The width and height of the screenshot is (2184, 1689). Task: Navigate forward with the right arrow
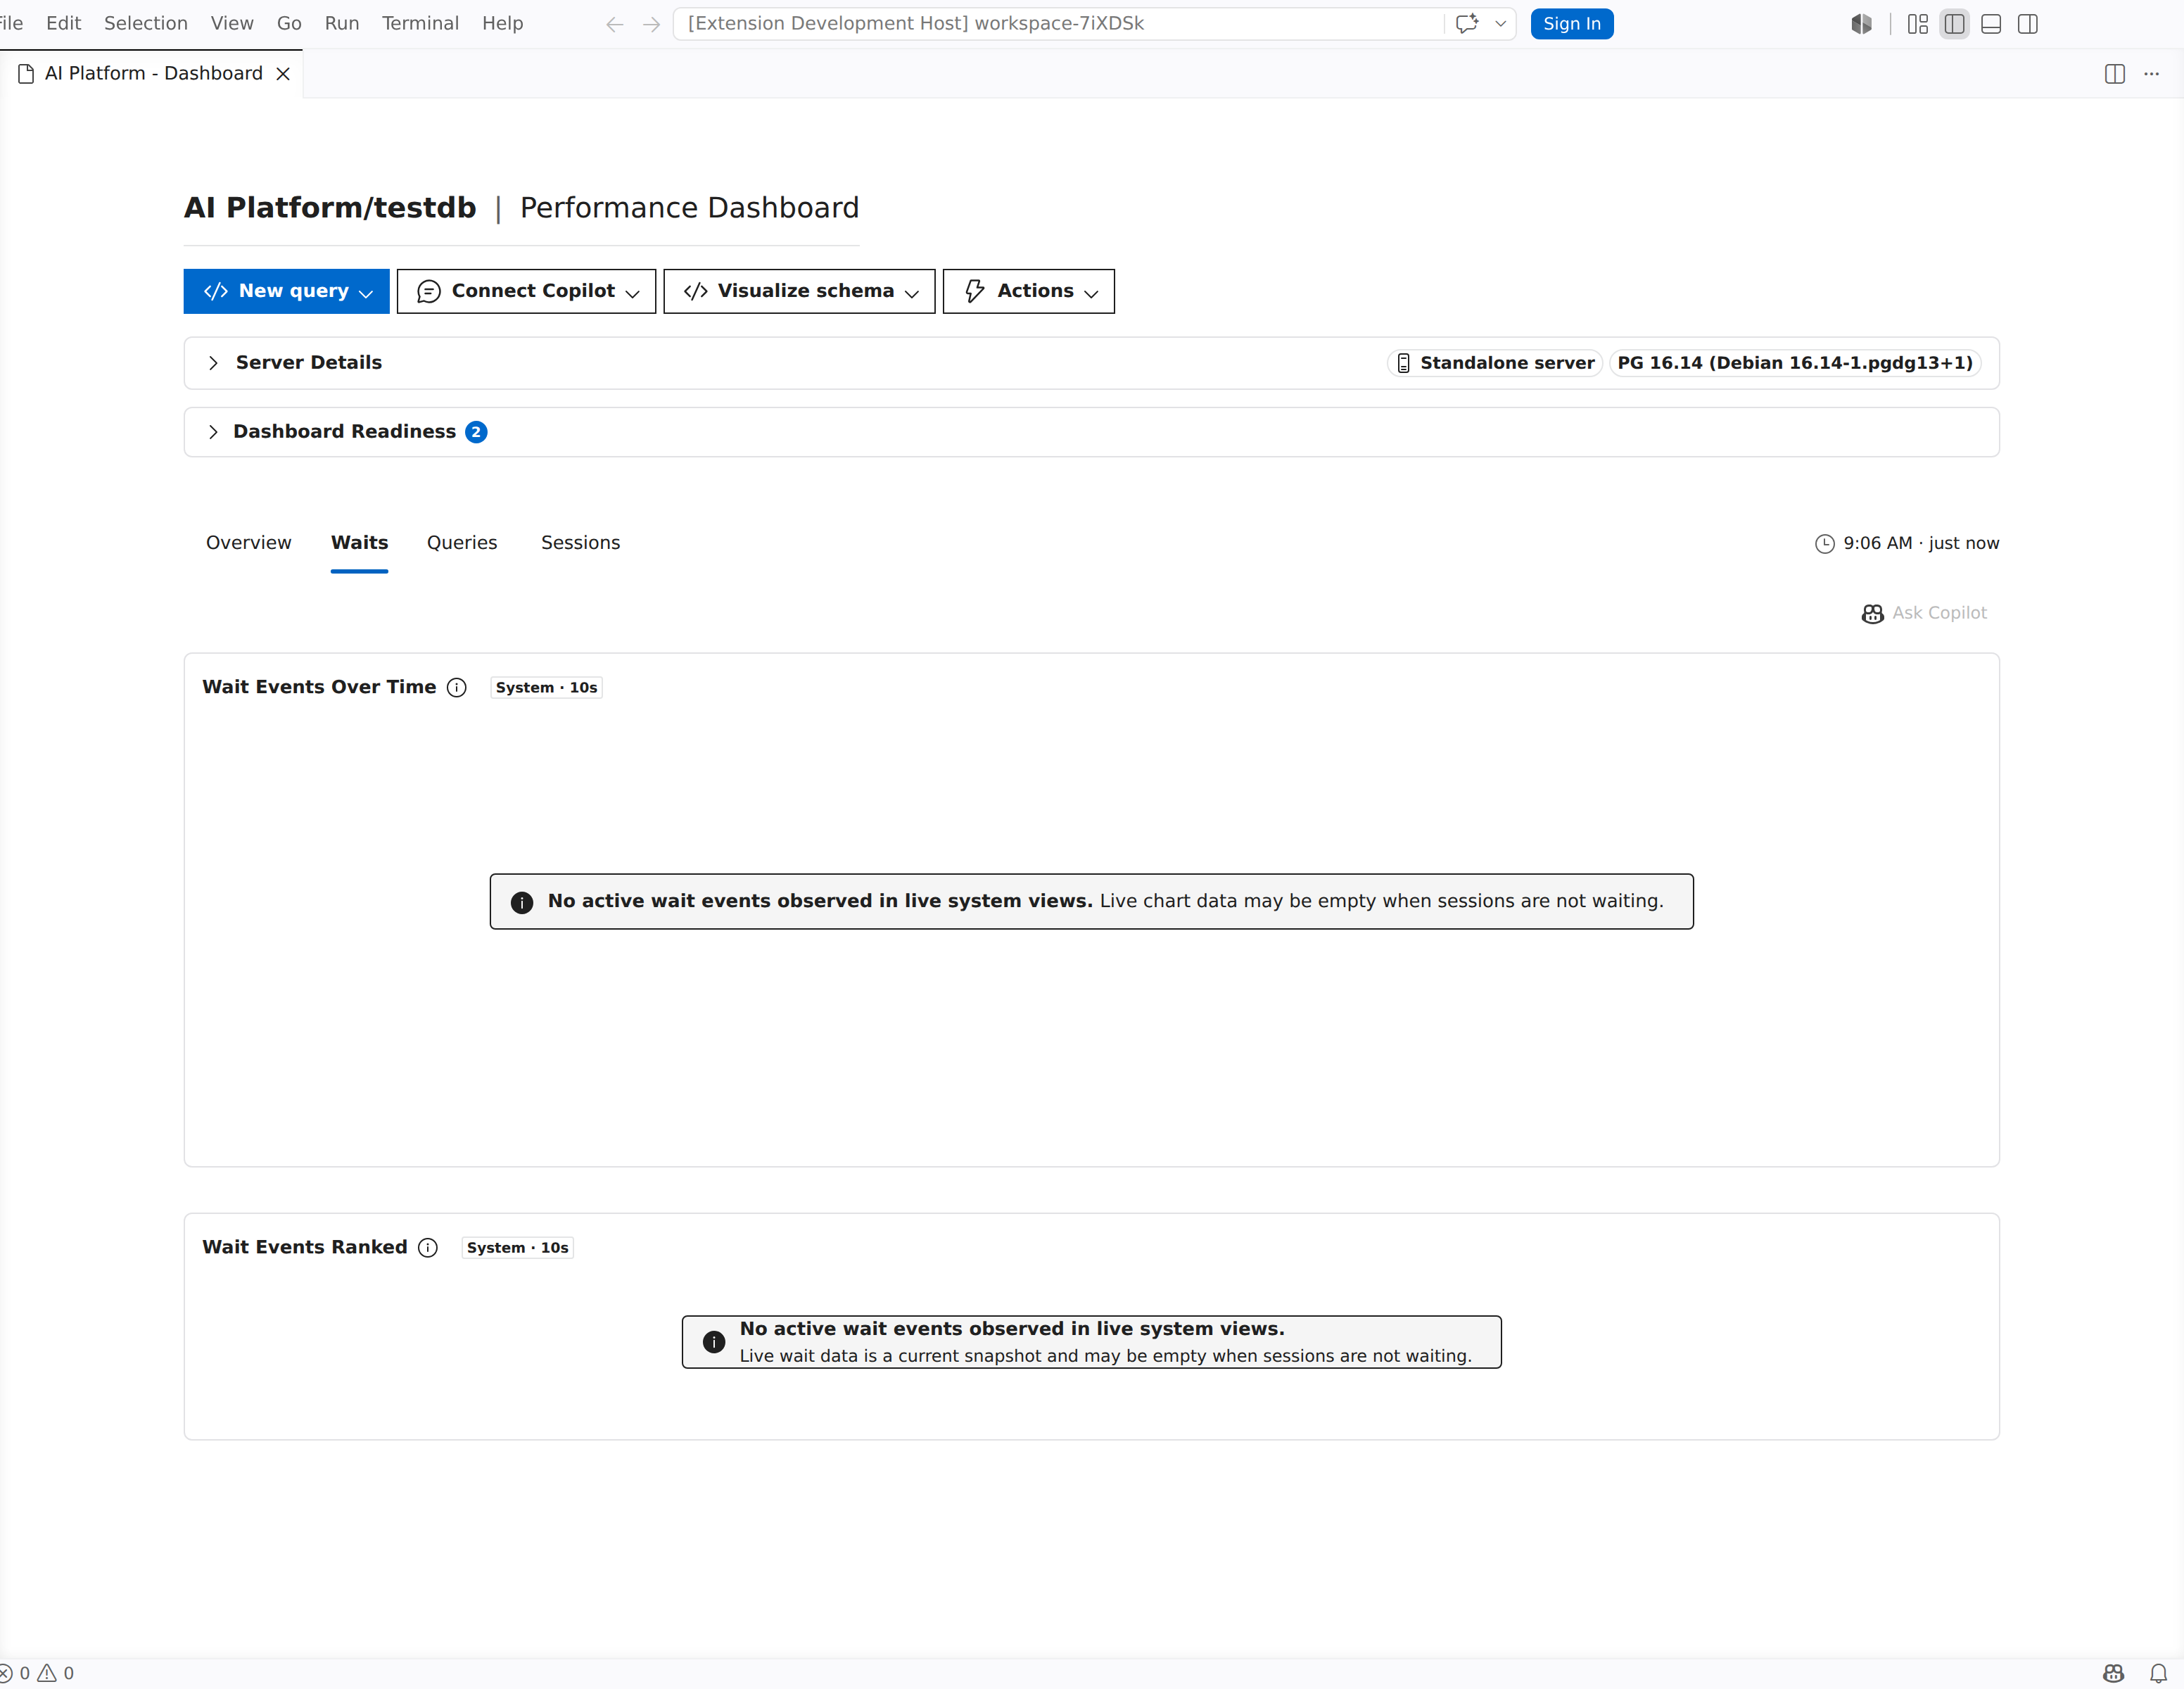coord(651,24)
